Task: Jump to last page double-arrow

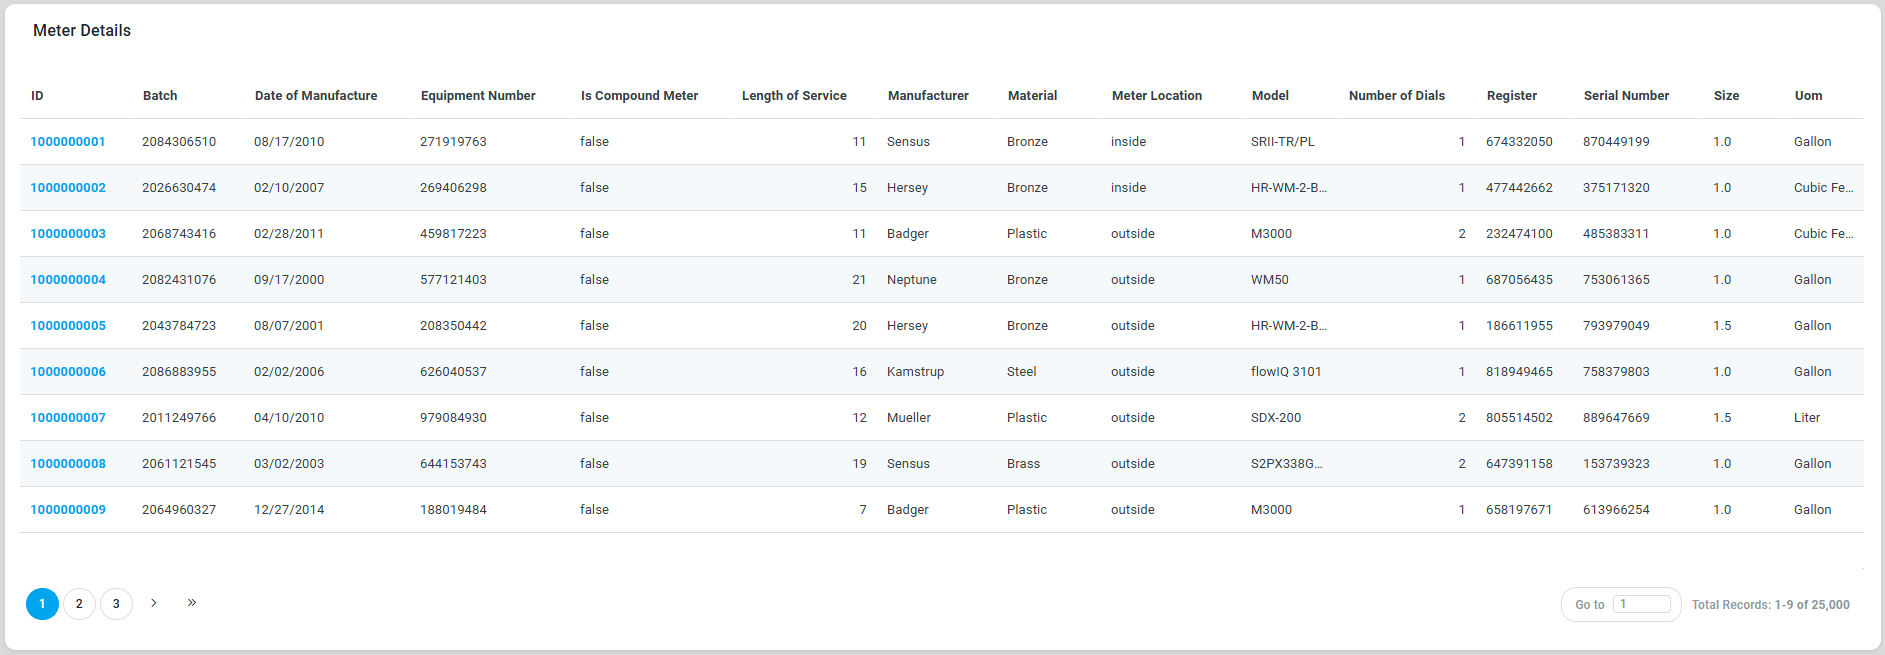Action: point(192,603)
